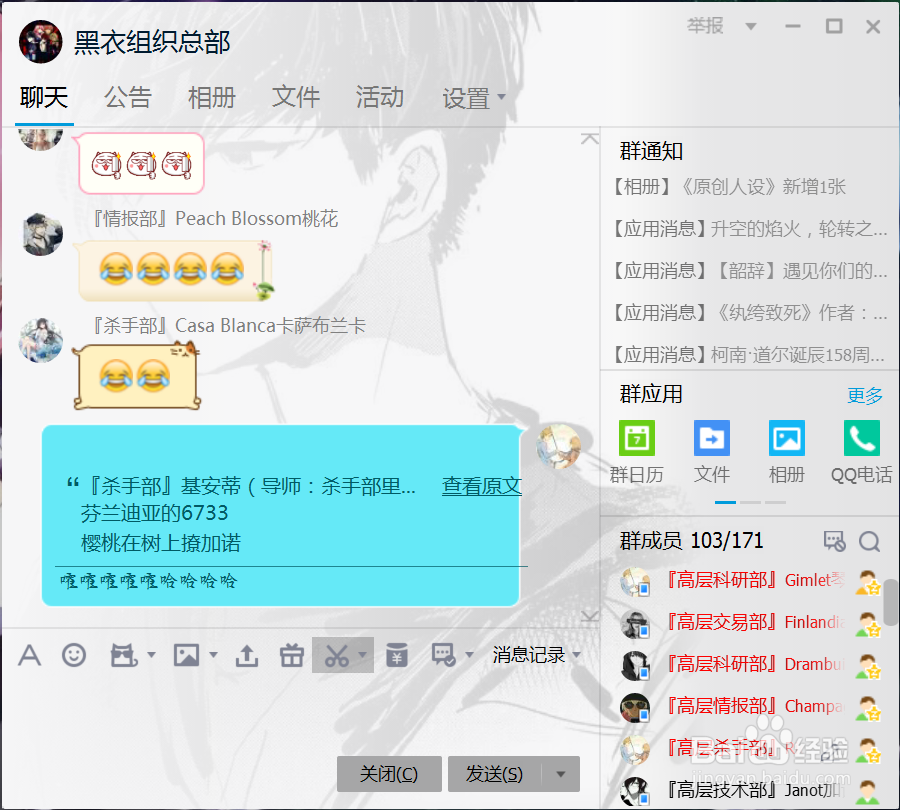
Task: Click the screenshot scissors icon
Action: tap(336, 655)
